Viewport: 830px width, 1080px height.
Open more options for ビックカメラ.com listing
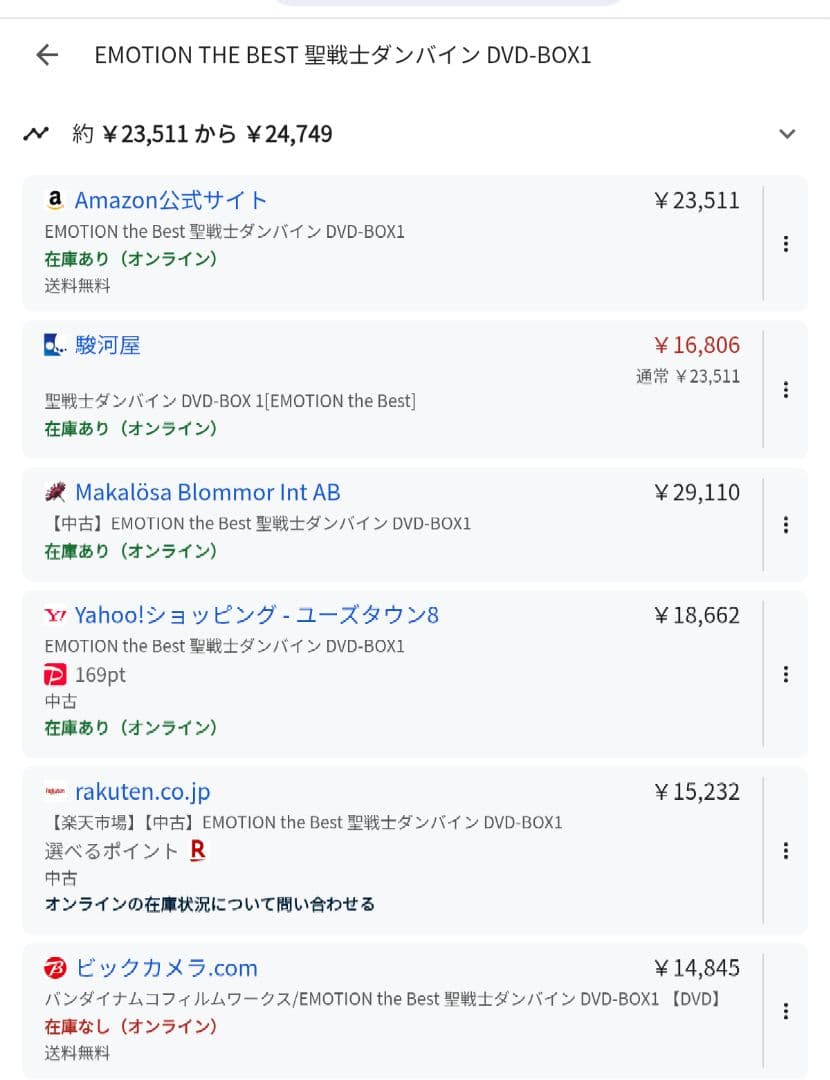pyautogui.click(x=786, y=1011)
